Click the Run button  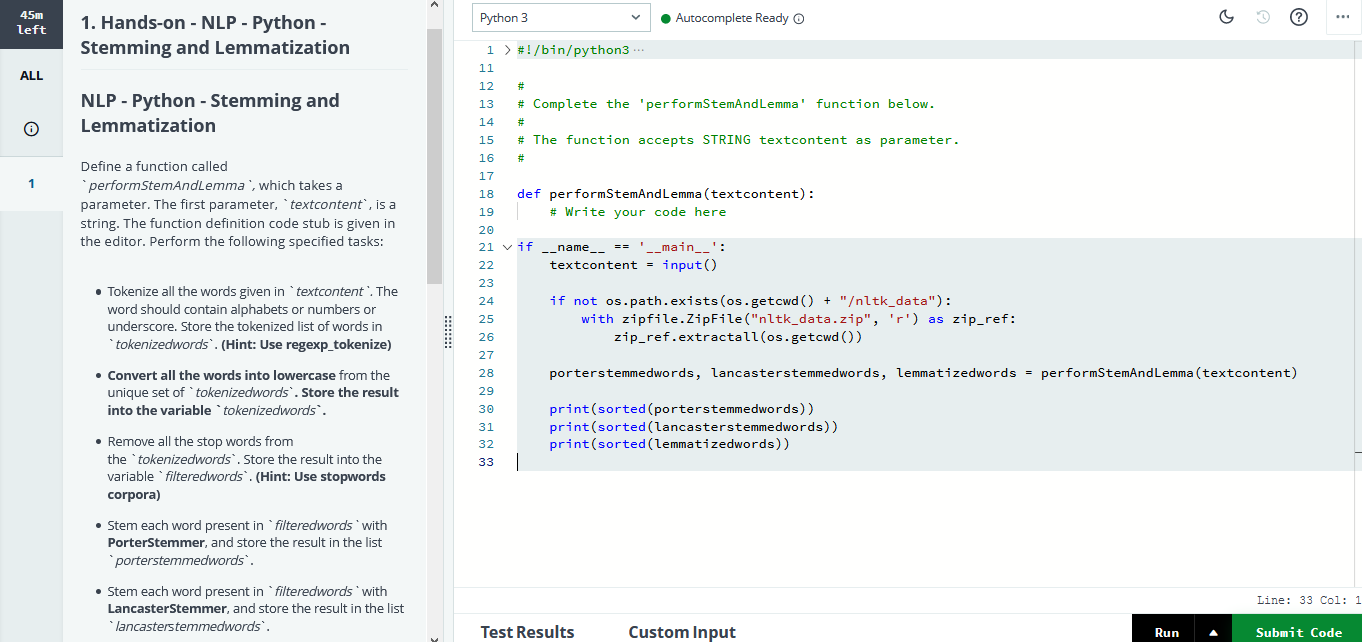pyautogui.click(x=1165, y=631)
